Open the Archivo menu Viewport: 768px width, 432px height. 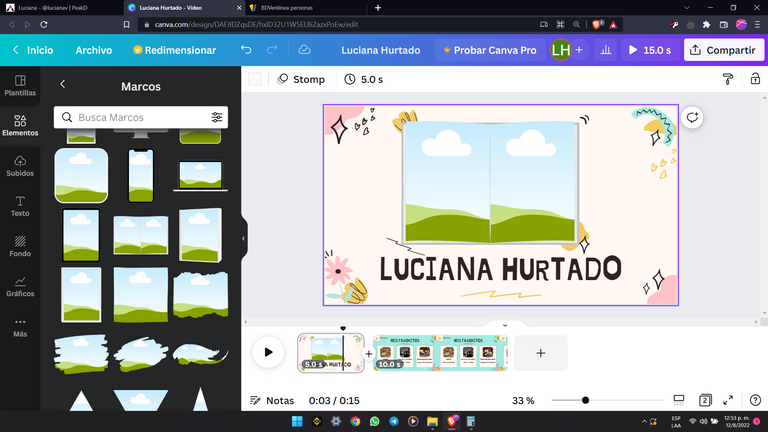[94, 50]
